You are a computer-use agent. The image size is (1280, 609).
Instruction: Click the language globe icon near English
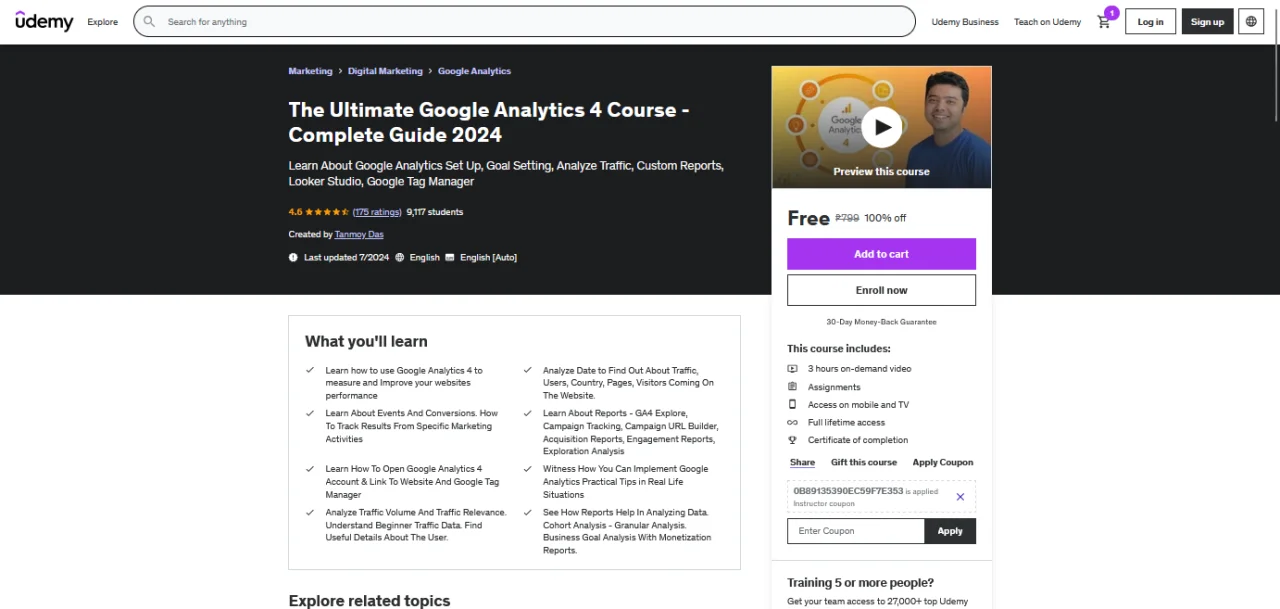tap(400, 257)
